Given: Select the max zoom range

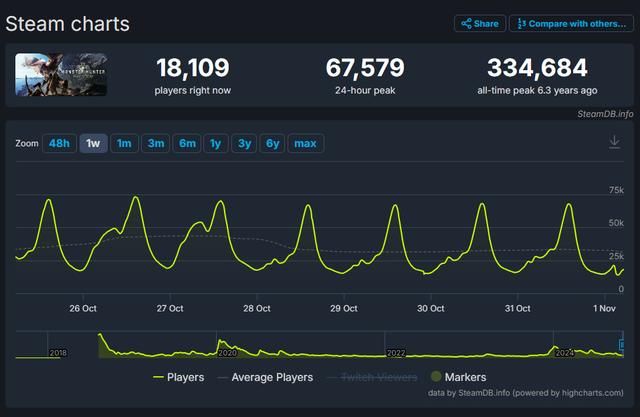Looking at the screenshot, I should coord(306,144).
